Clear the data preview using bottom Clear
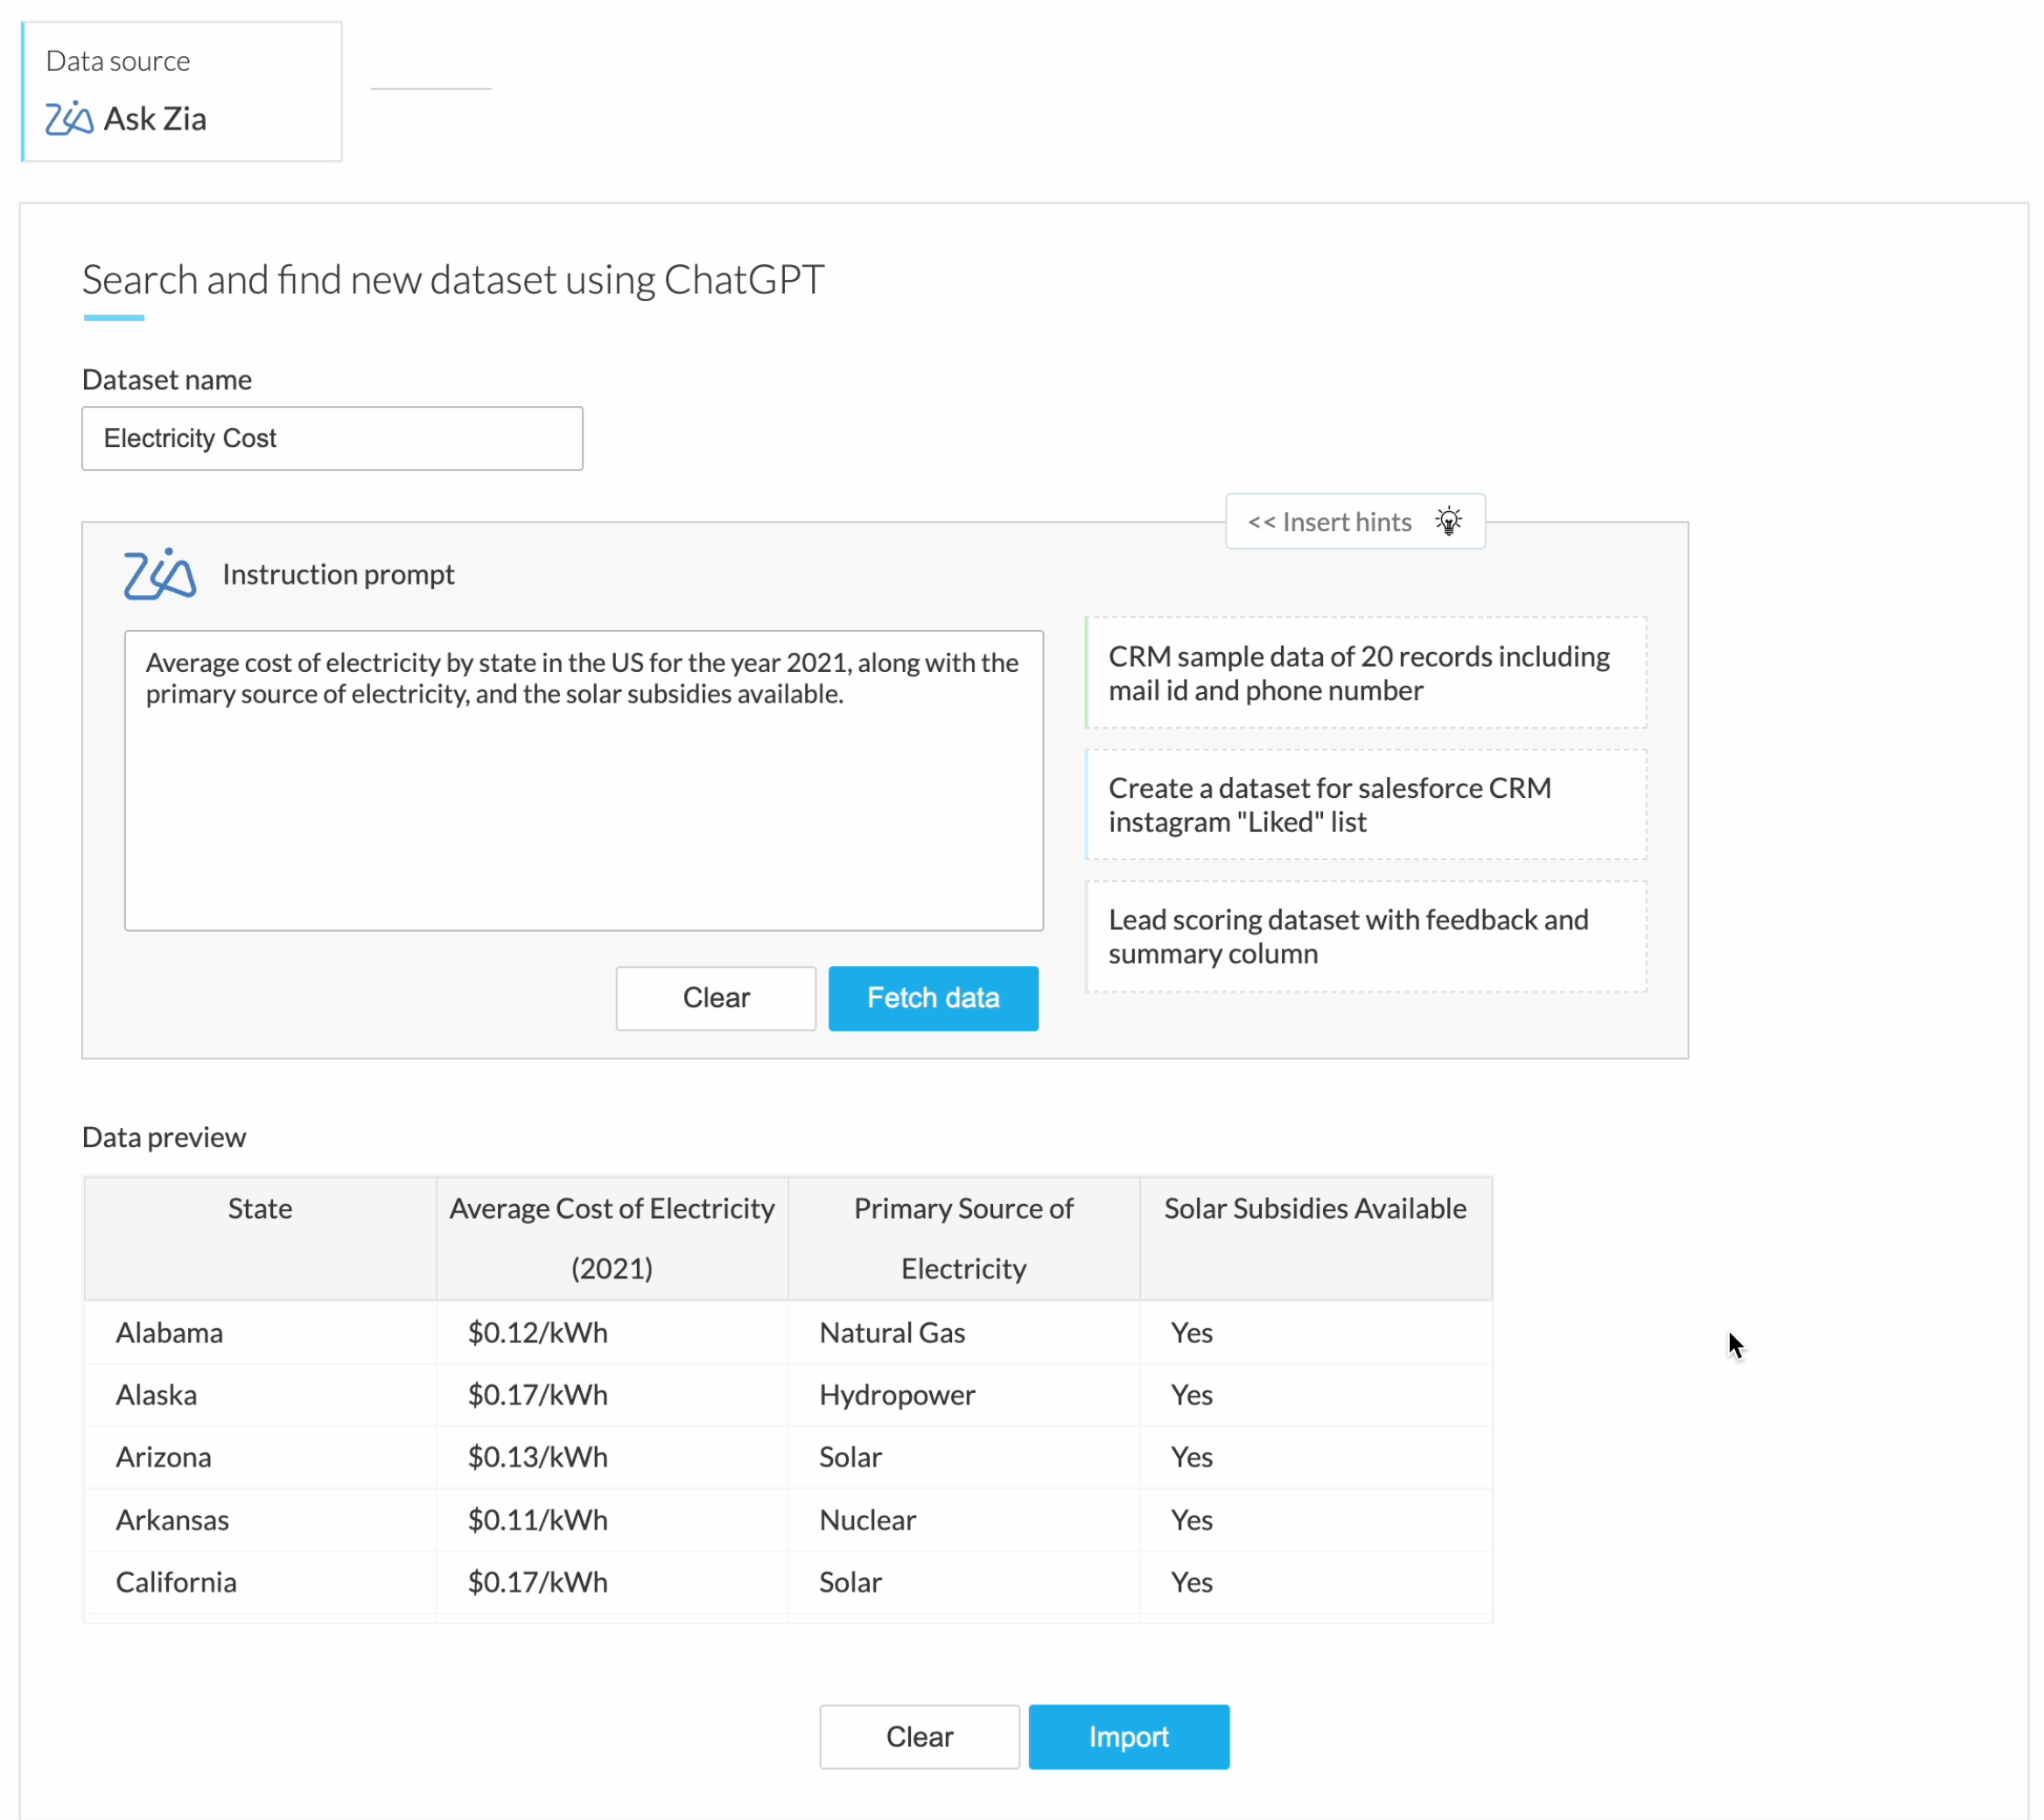The image size is (2044, 1820). click(919, 1737)
